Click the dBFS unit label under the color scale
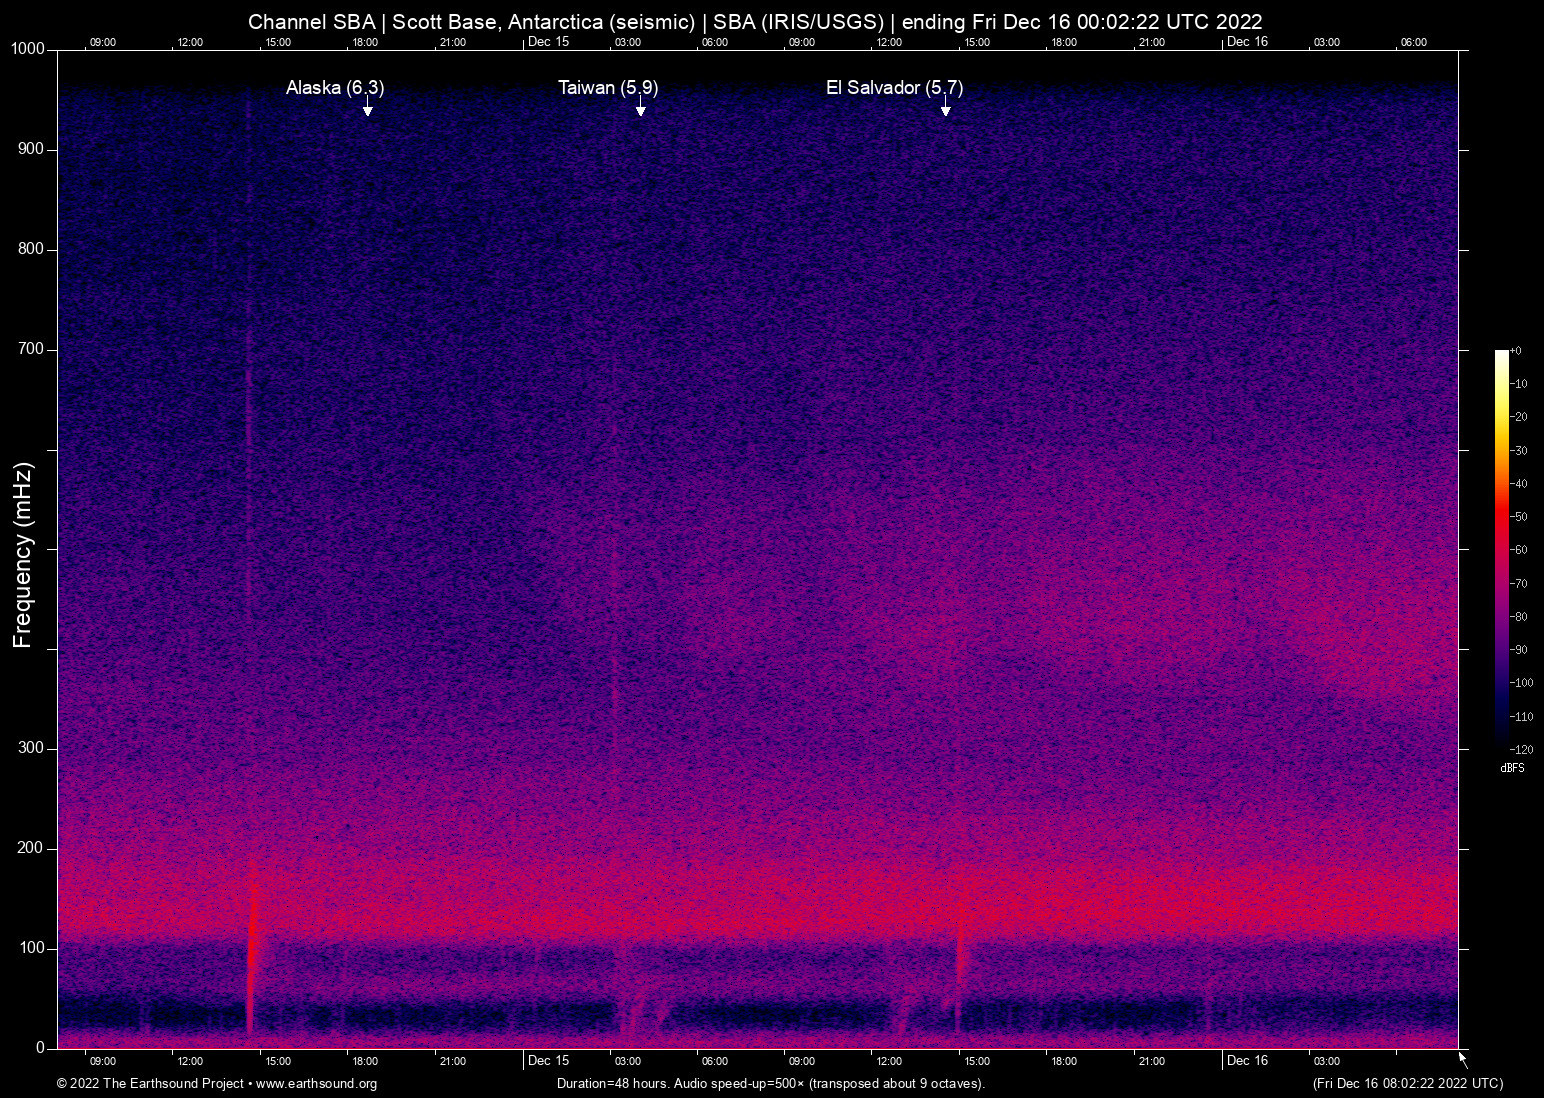This screenshot has height=1098, width=1544. point(1512,768)
